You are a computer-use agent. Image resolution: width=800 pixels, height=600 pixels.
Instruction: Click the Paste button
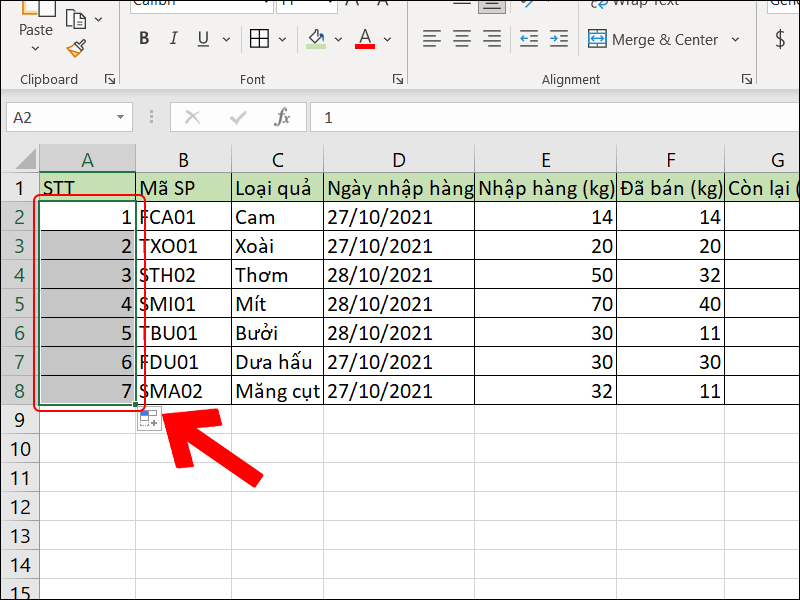point(35,28)
